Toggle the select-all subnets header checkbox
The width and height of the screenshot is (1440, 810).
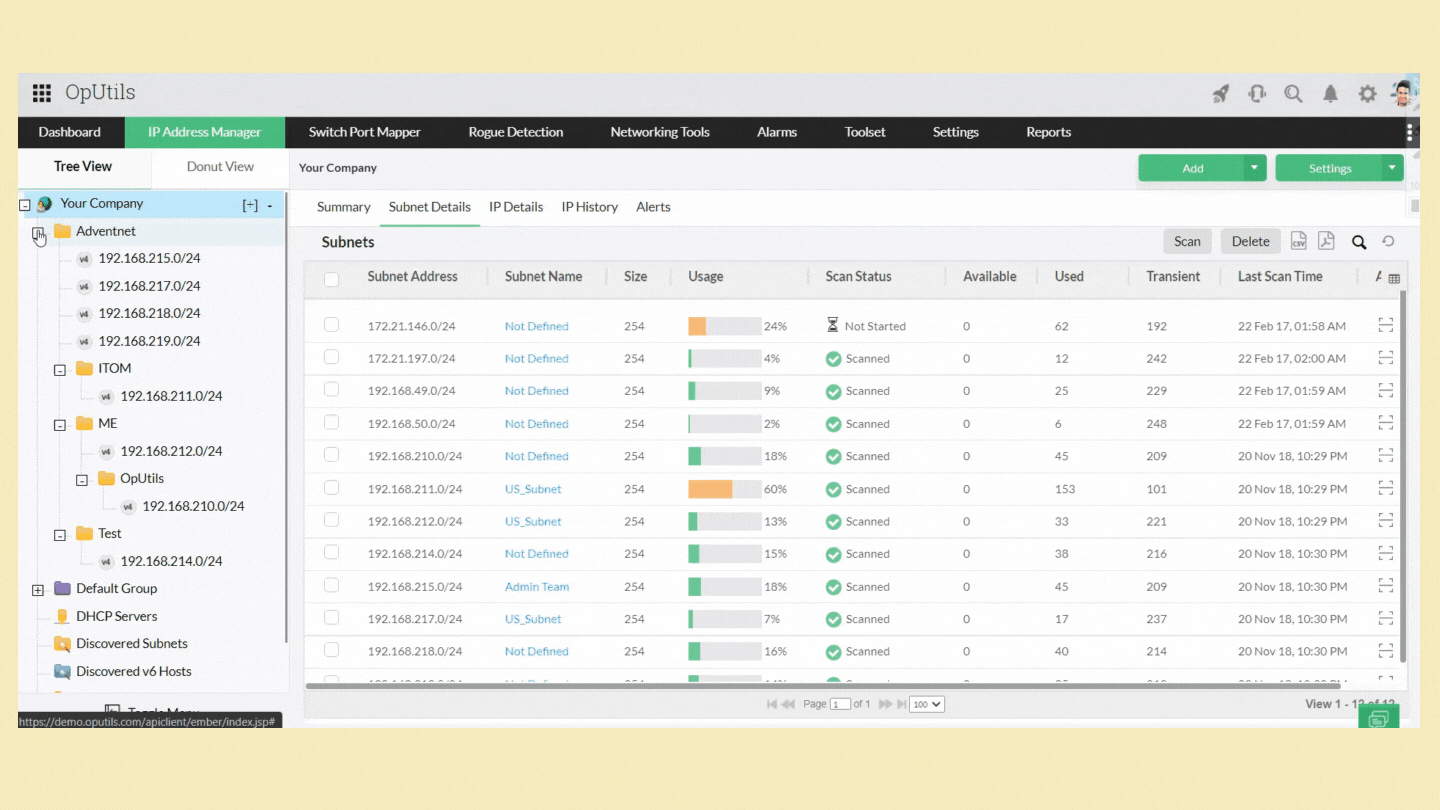point(332,279)
